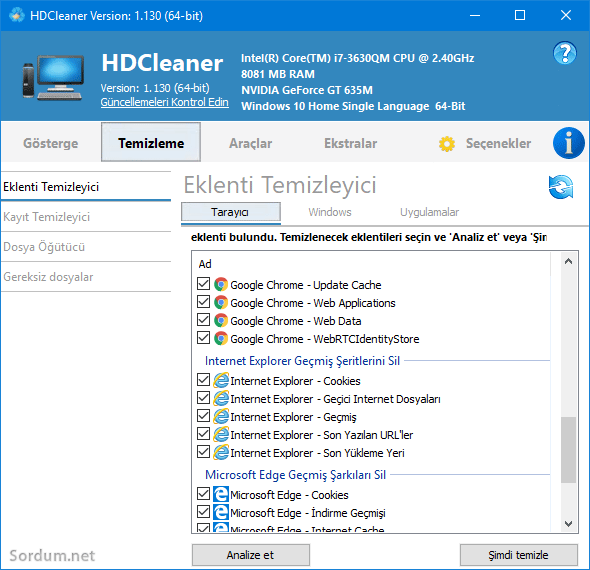The height and width of the screenshot is (570, 590).
Task: Open the Gösterge tab
Action: 51,143
